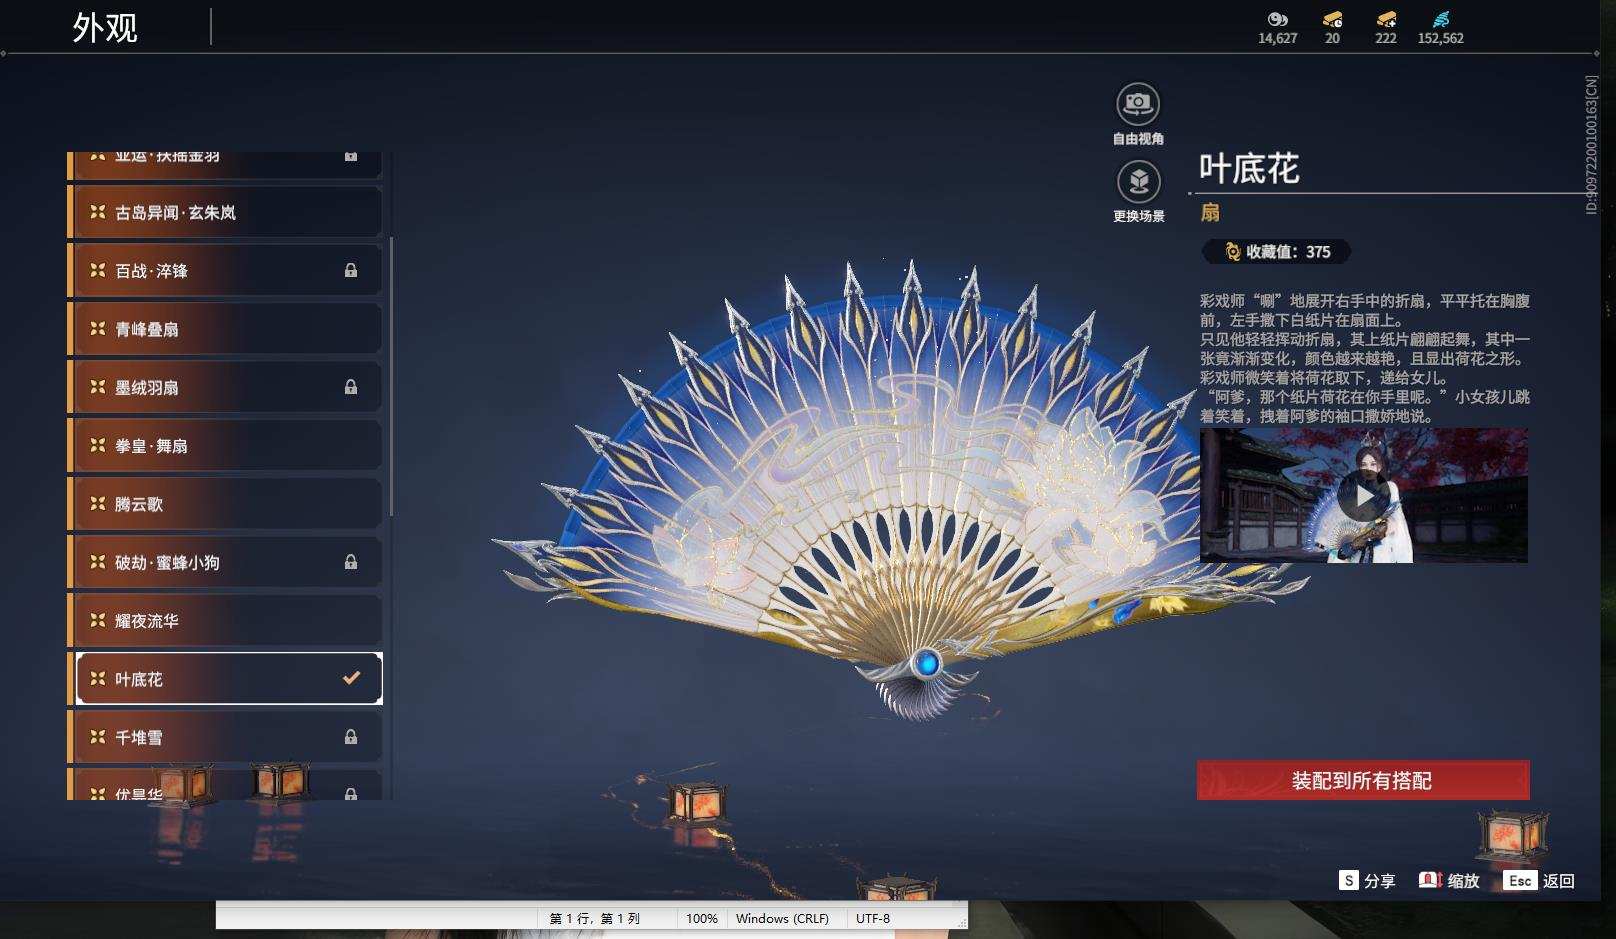Viewport: 1616px width, 939px height.
Task: Click the mouse zoom icon
Action: [1430, 880]
